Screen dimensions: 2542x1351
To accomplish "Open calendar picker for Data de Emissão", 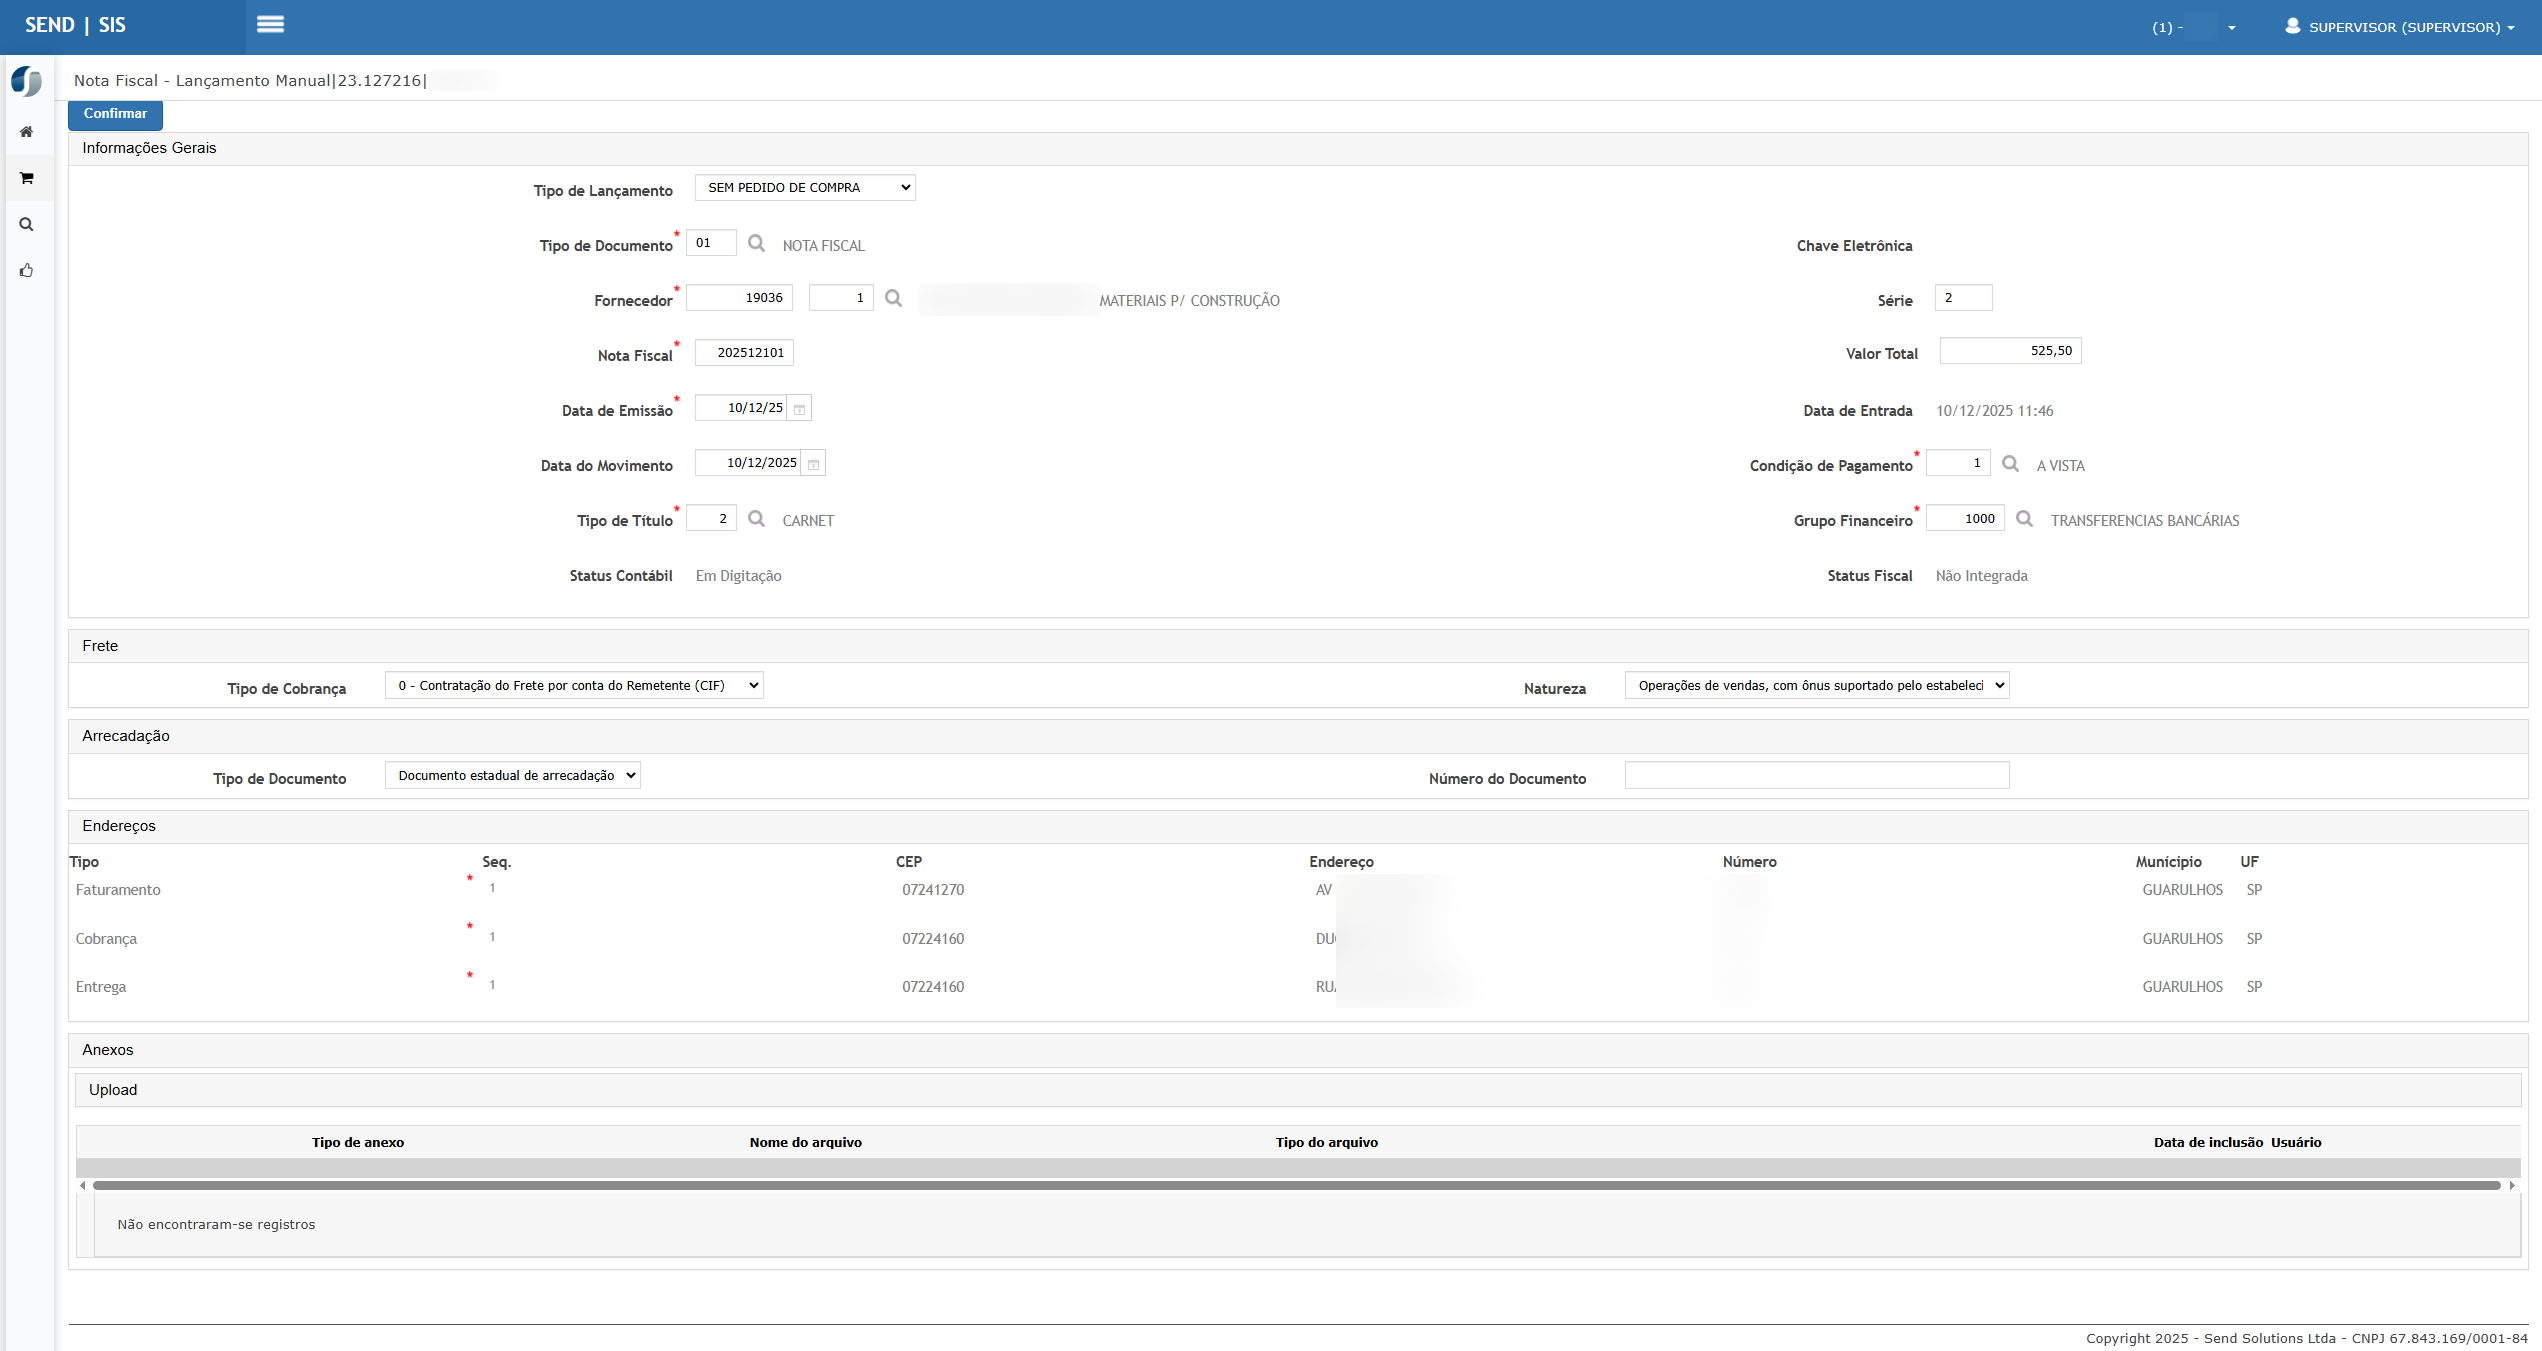I will [x=800, y=409].
